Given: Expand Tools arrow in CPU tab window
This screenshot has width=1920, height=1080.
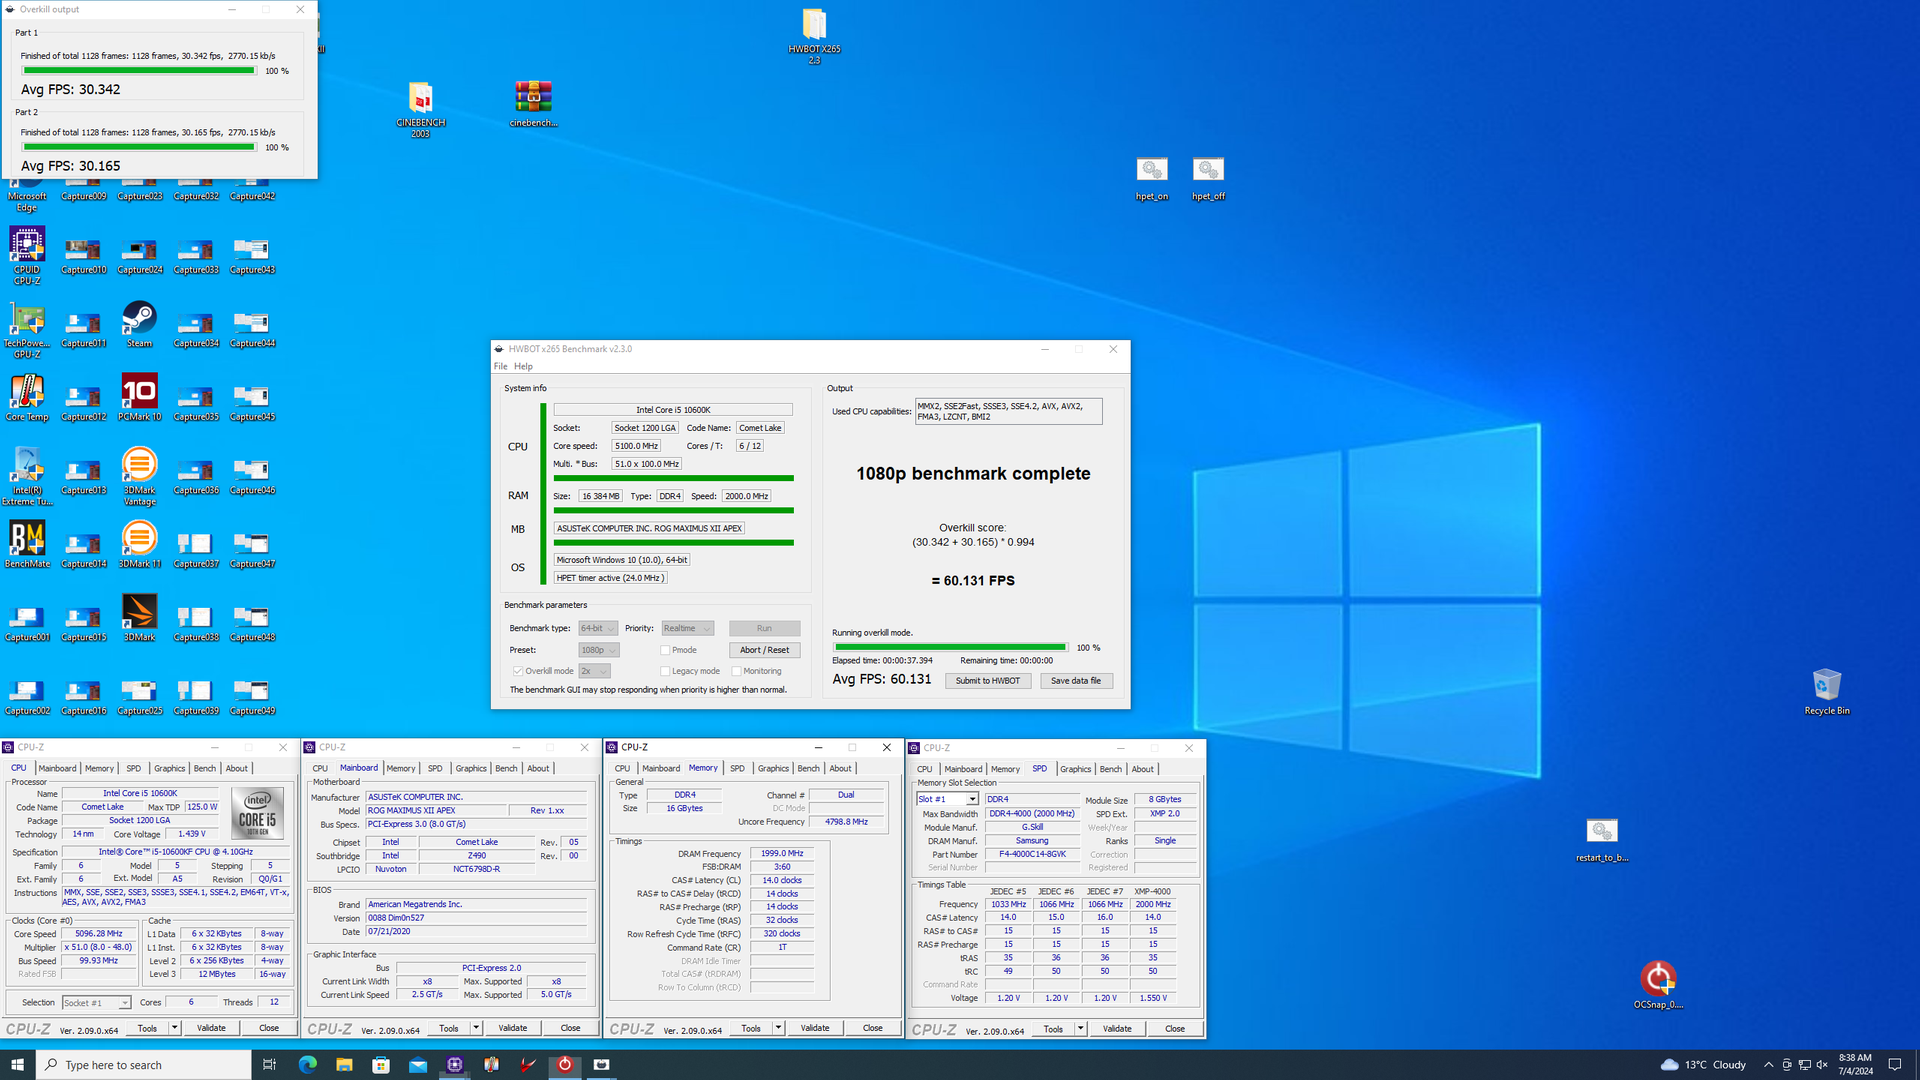Looking at the screenshot, I should (x=174, y=1028).
